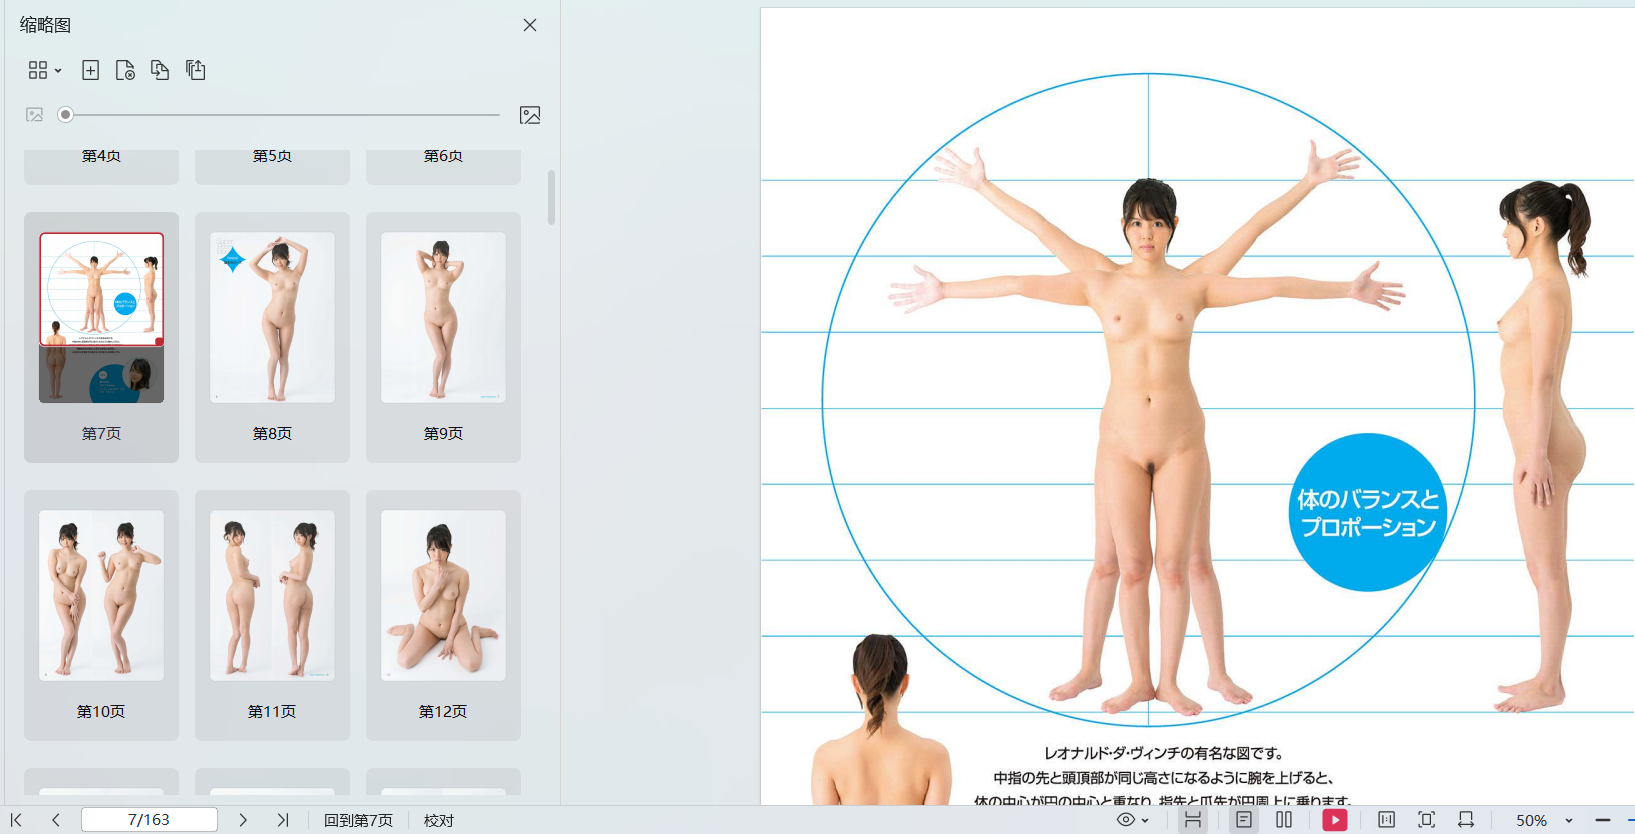
Task: Start the red slideshow play button
Action: [x=1335, y=820]
